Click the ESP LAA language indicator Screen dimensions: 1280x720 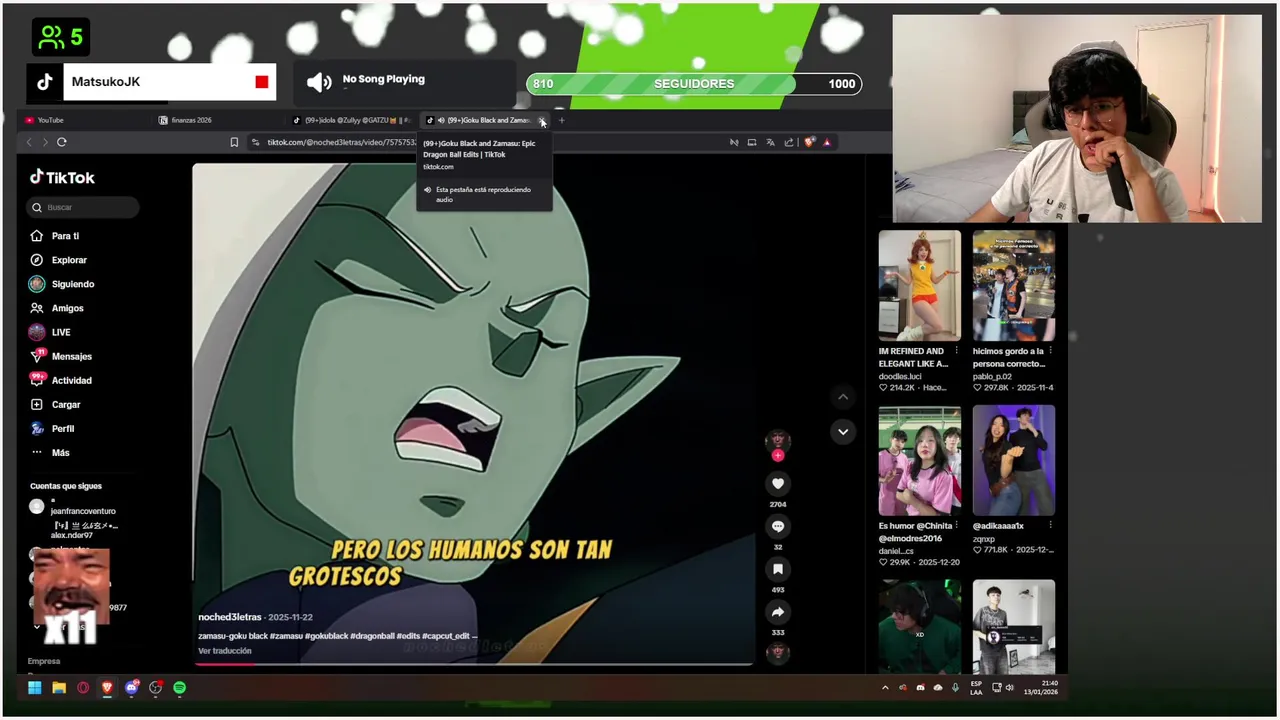[976, 688]
